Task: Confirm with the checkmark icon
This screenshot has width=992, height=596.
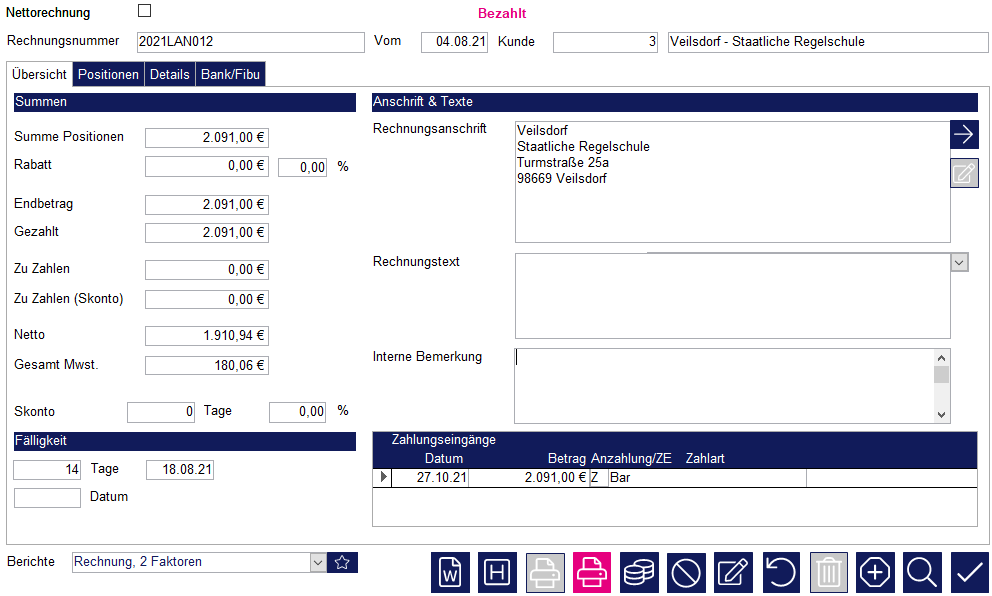Action: [969, 573]
